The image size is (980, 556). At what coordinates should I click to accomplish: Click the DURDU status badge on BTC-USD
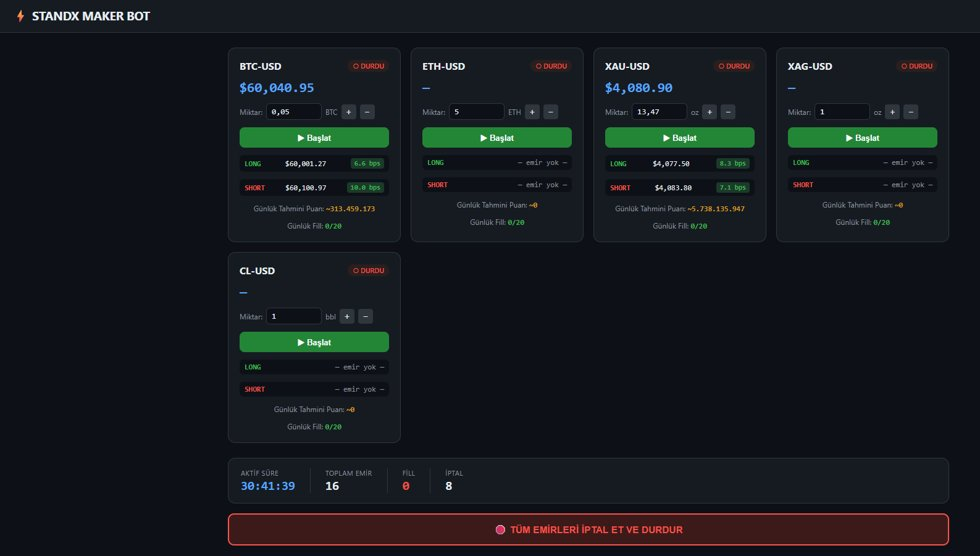[369, 66]
